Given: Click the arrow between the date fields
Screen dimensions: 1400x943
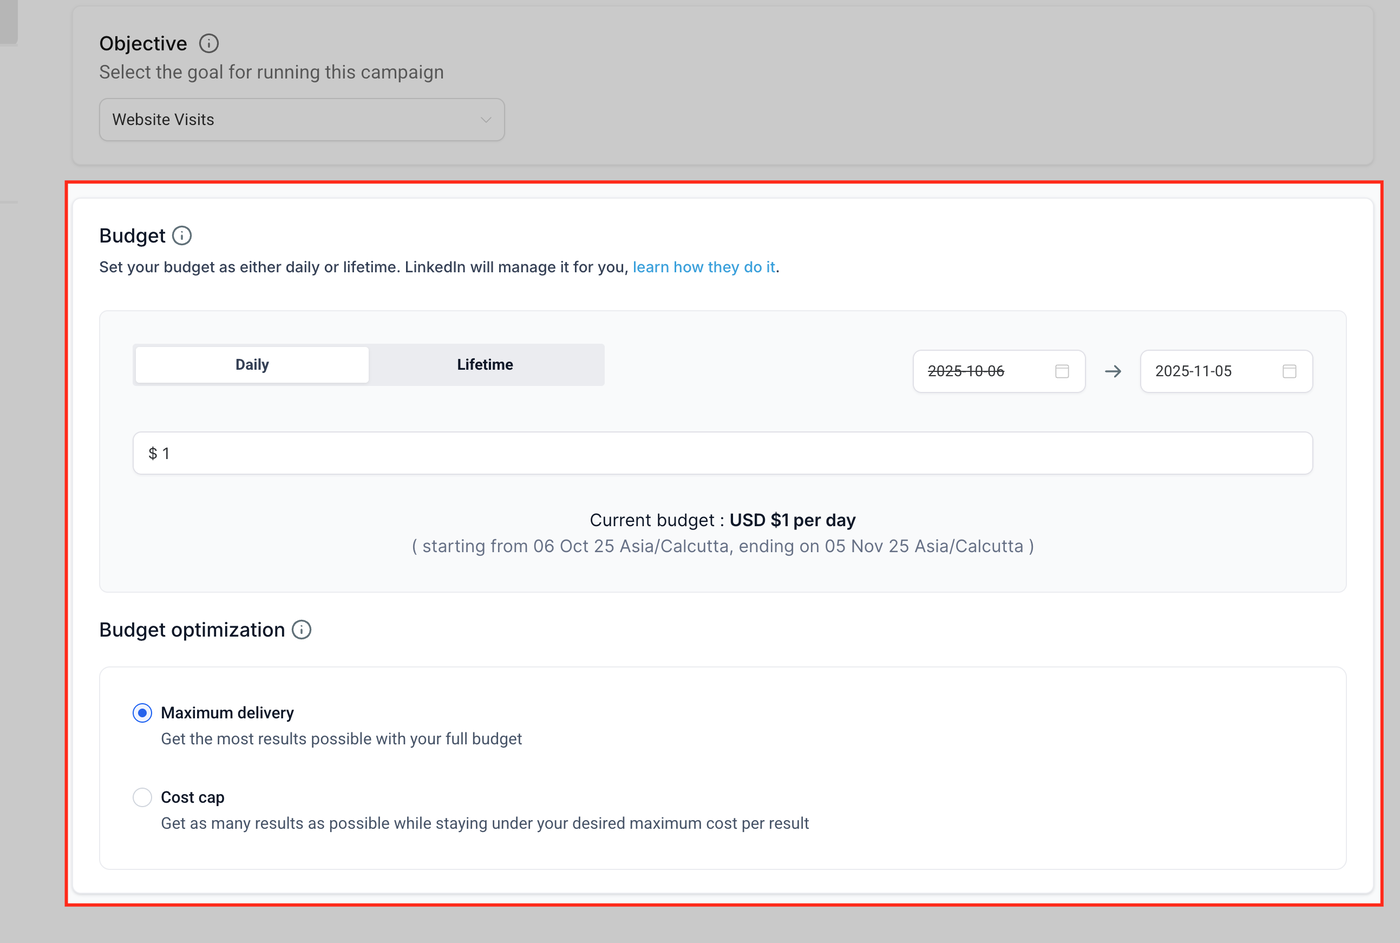Looking at the screenshot, I should pos(1113,371).
